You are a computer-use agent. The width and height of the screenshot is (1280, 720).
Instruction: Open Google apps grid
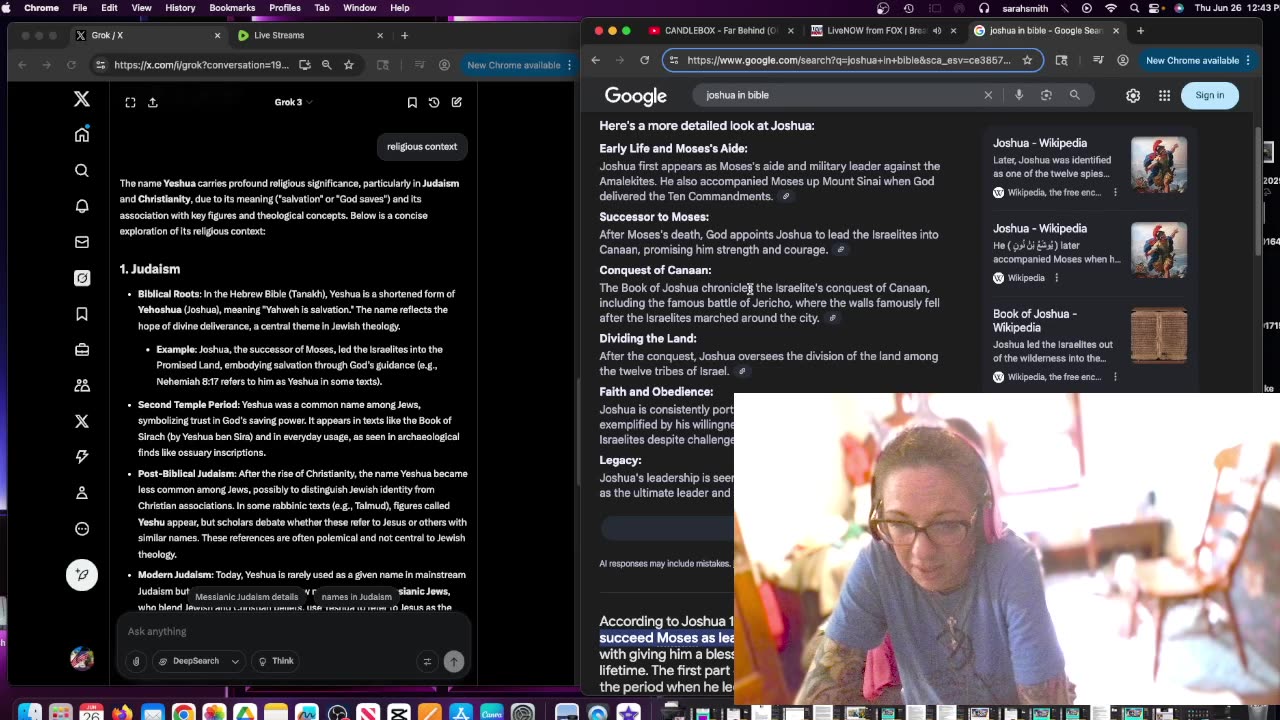[x=1165, y=95]
